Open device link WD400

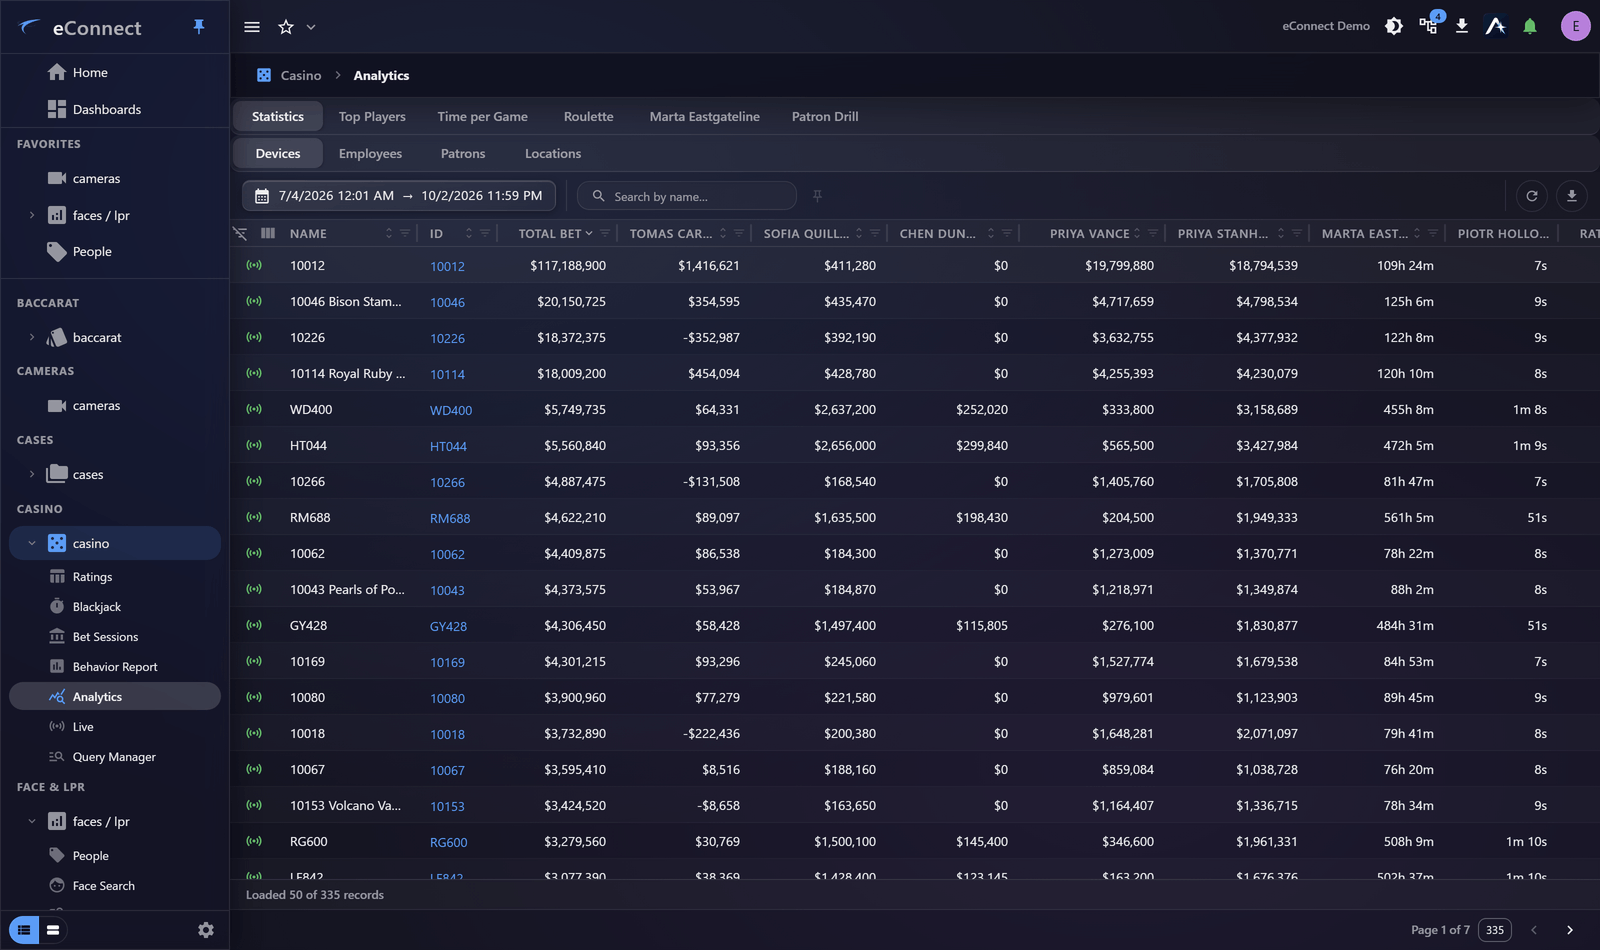[451, 410]
